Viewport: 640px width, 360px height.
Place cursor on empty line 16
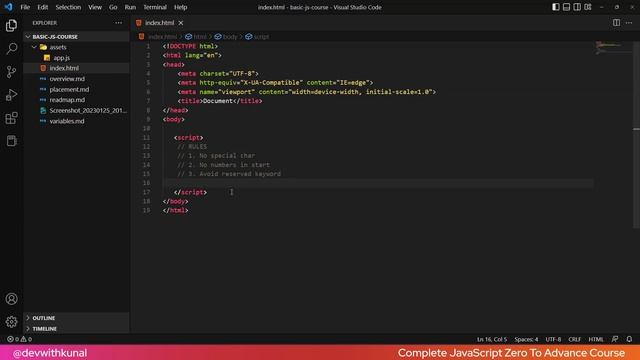[378, 183]
